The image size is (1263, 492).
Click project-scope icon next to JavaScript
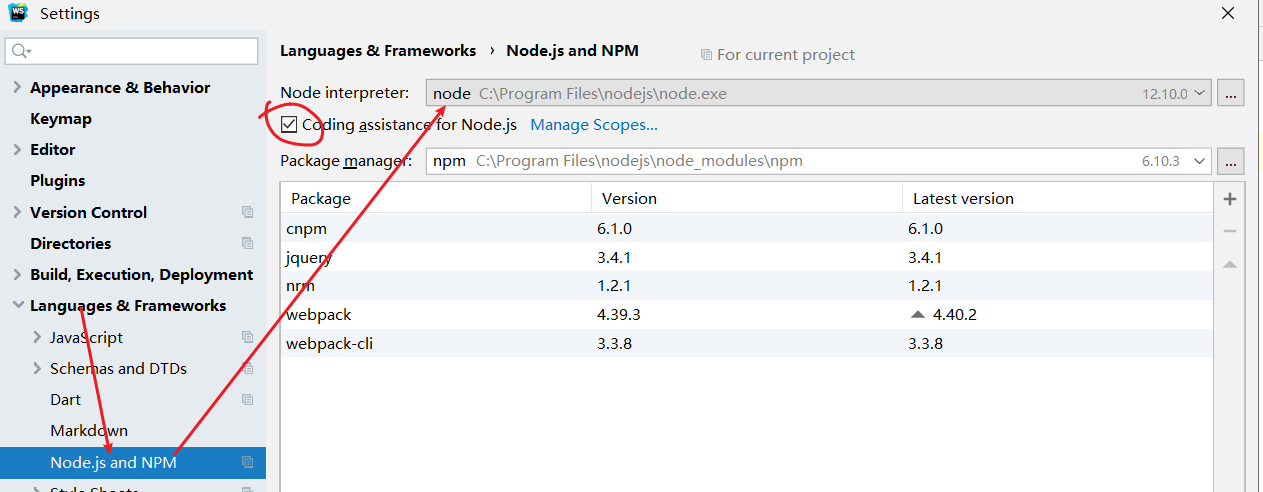point(247,337)
